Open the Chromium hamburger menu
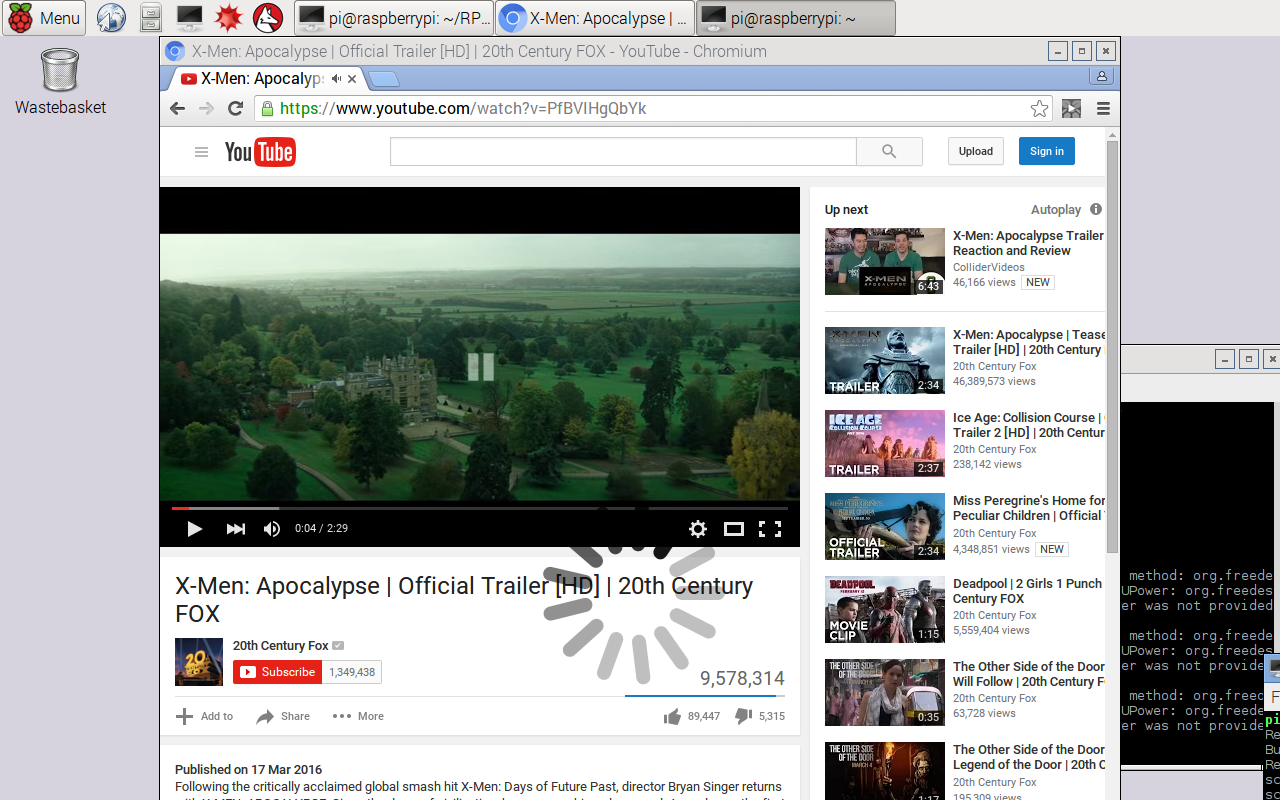The image size is (1280, 800). 1104,109
